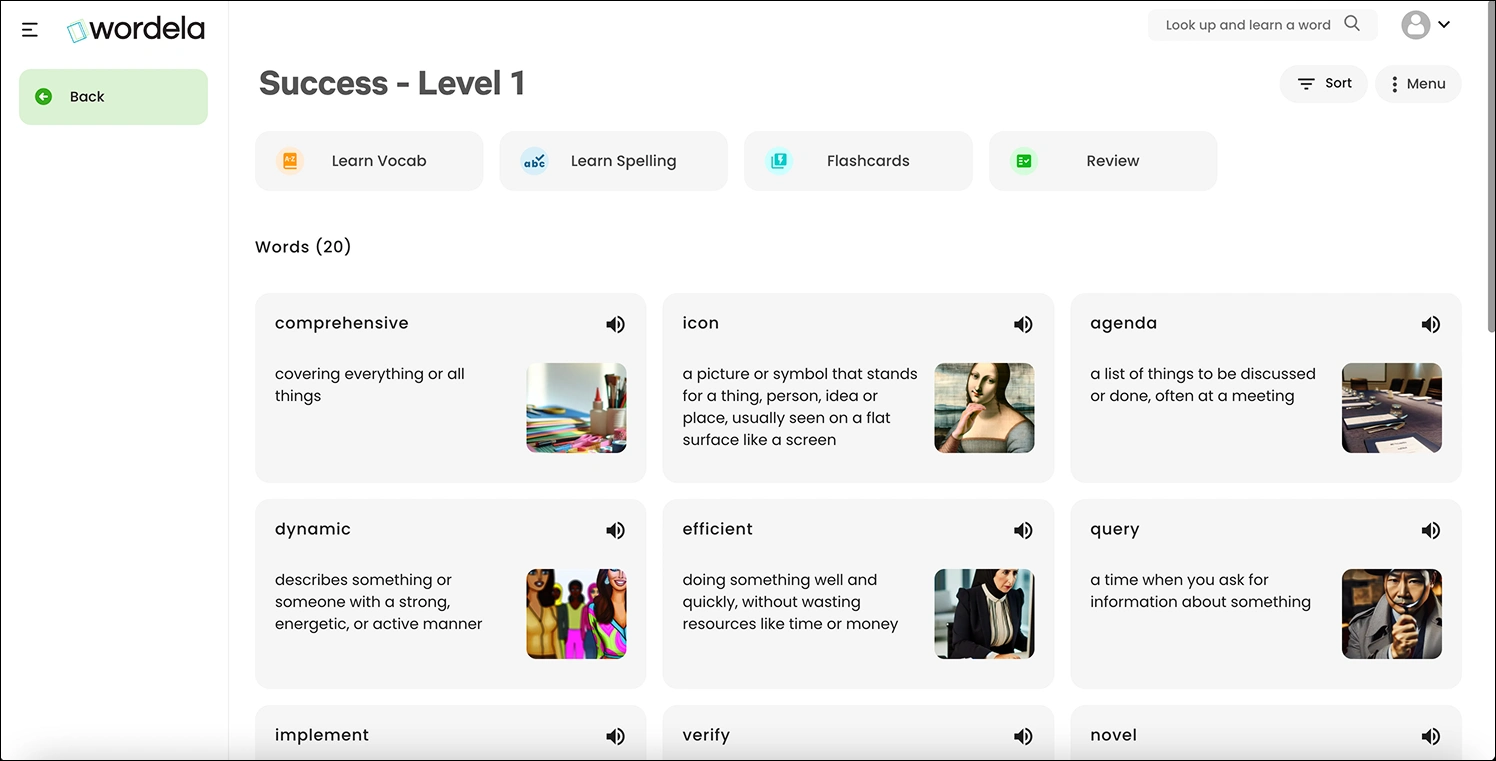The height and width of the screenshot is (761, 1496).
Task: Click the page vertical scrollbar
Action: [1490, 170]
